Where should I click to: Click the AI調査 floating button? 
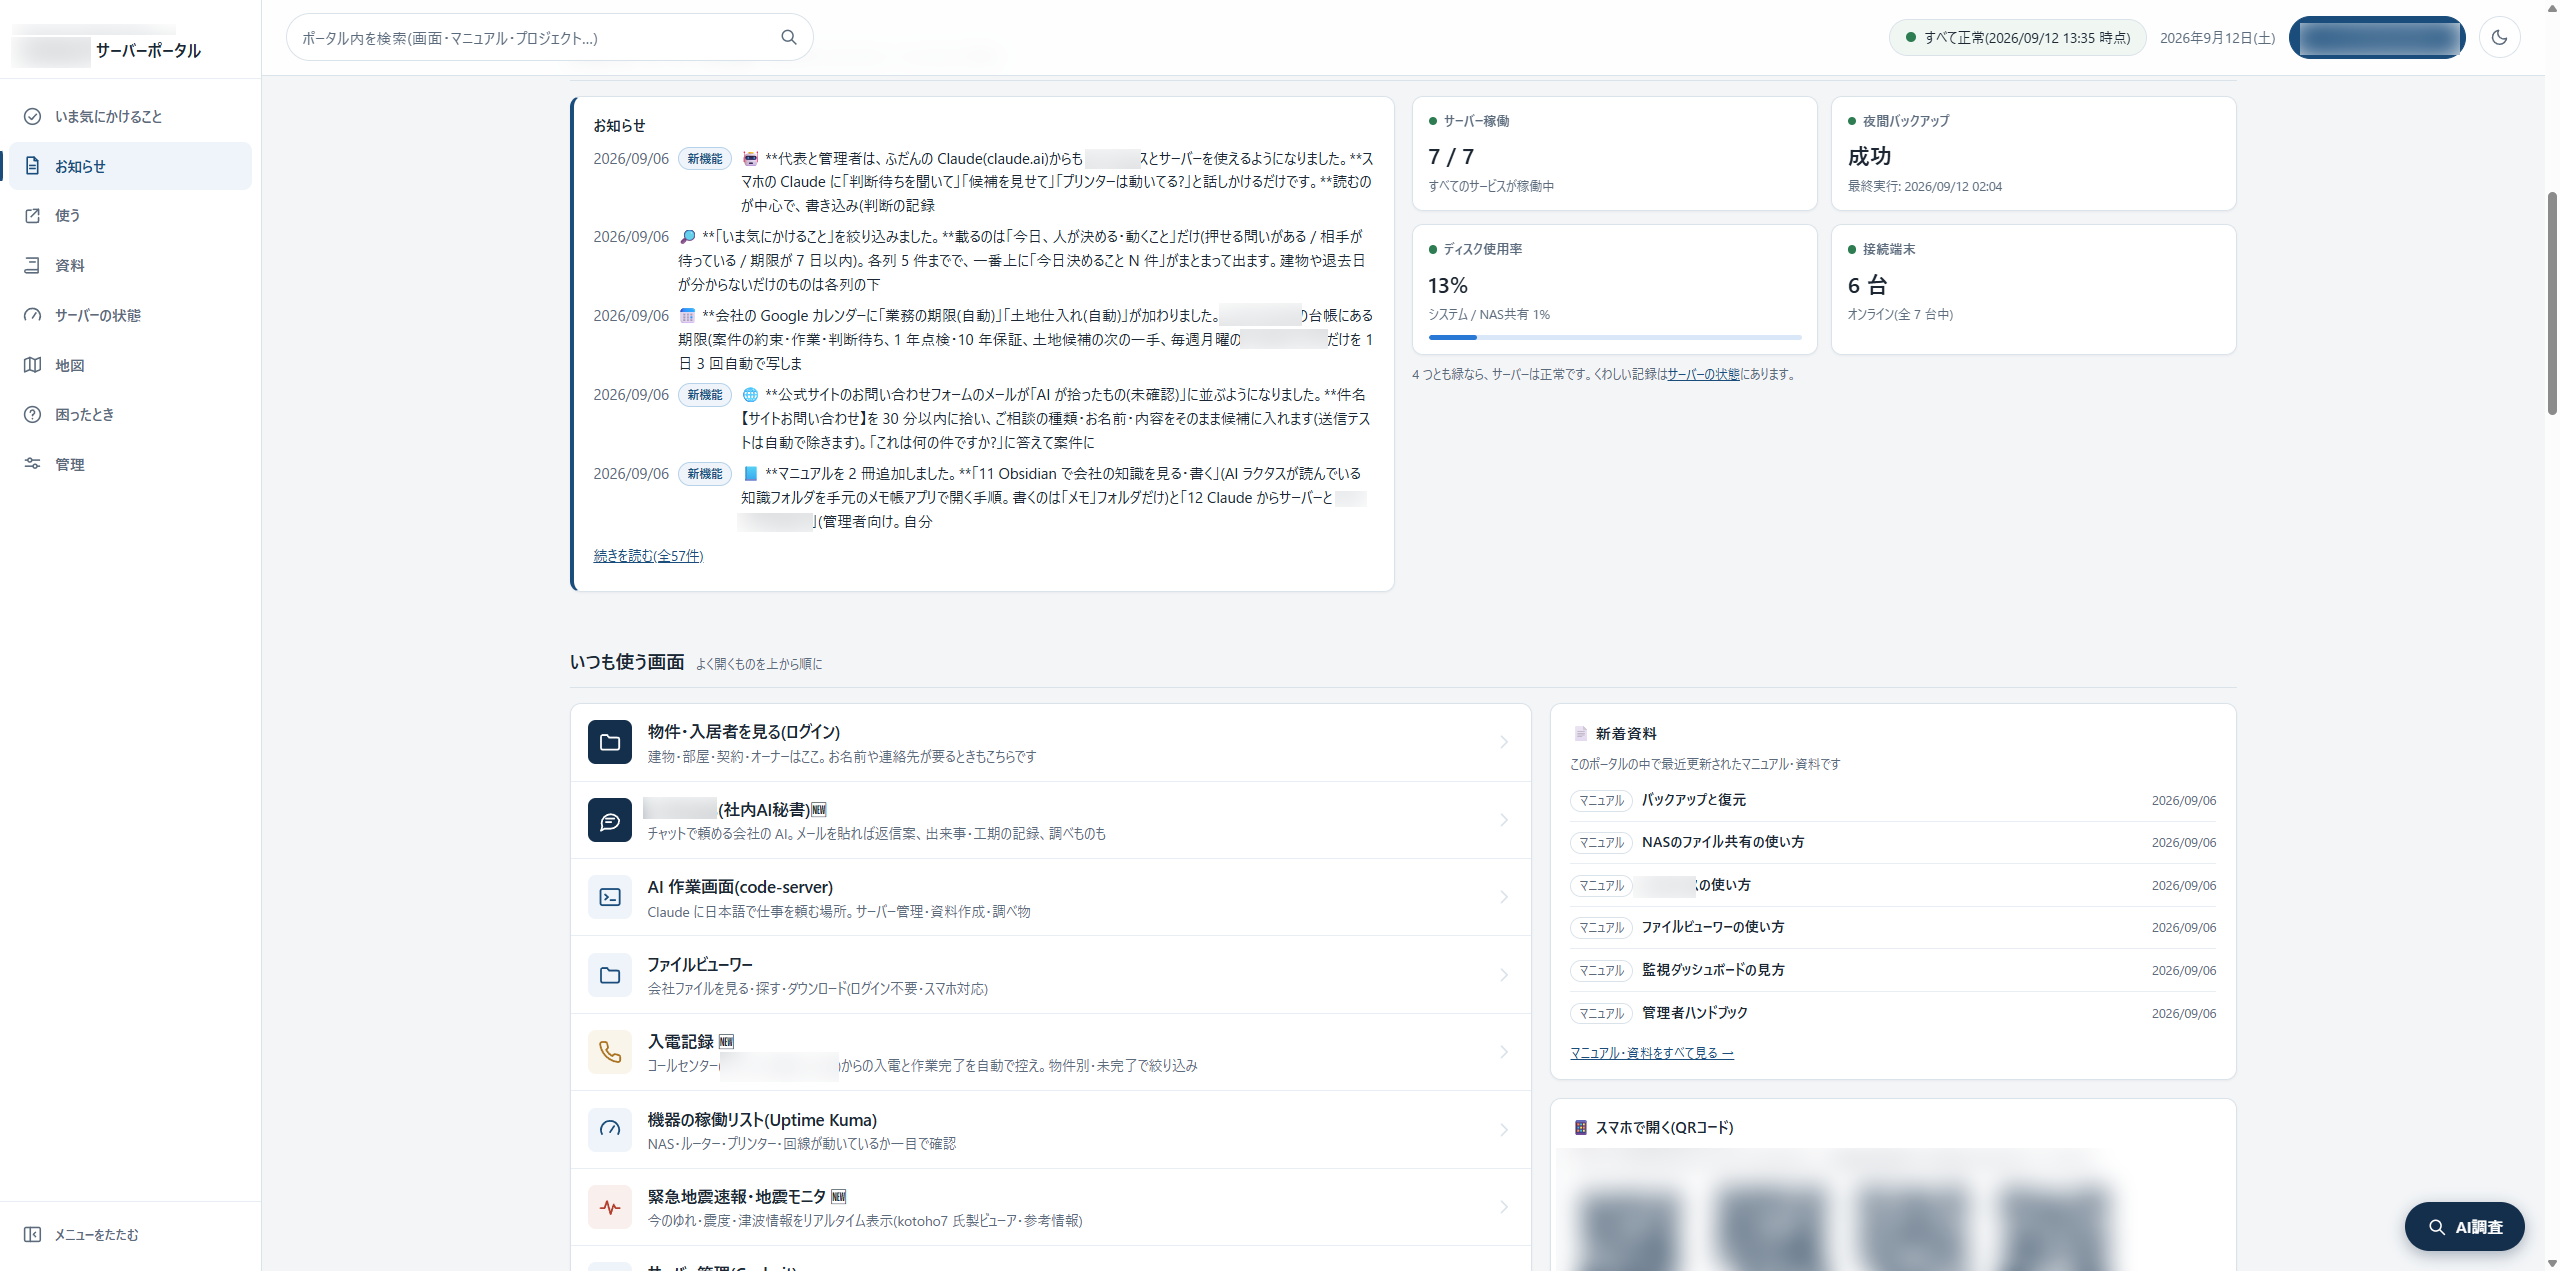[x=2464, y=1226]
